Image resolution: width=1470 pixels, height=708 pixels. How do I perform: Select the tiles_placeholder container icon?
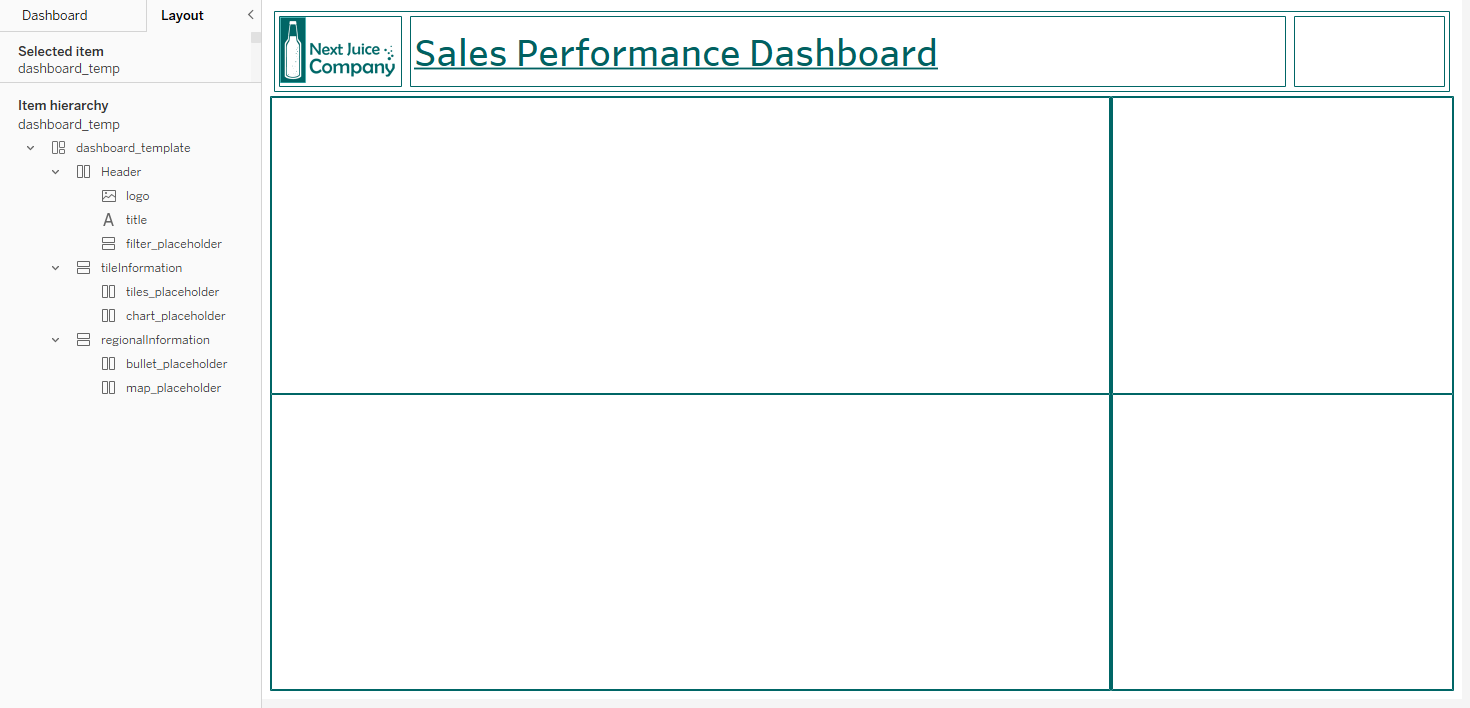108,291
